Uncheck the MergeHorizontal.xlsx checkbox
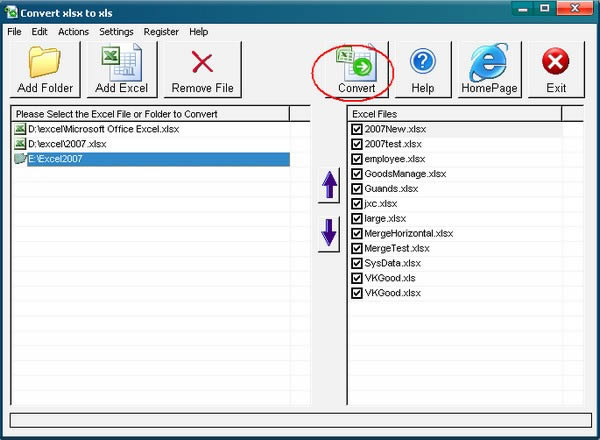The height and width of the screenshot is (440, 600). point(357,234)
